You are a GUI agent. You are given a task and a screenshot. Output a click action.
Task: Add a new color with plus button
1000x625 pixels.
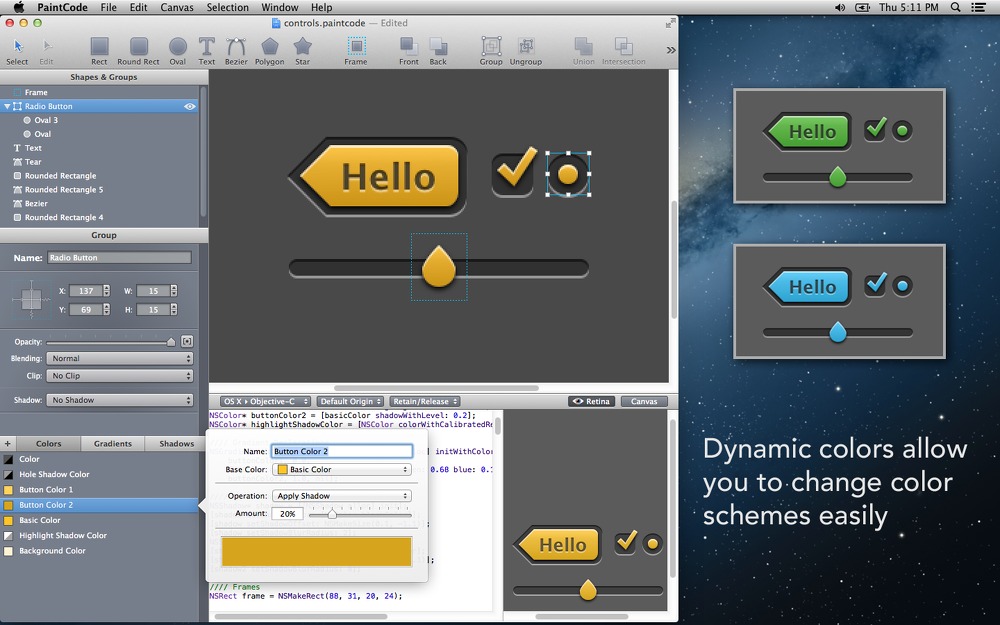point(8,443)
